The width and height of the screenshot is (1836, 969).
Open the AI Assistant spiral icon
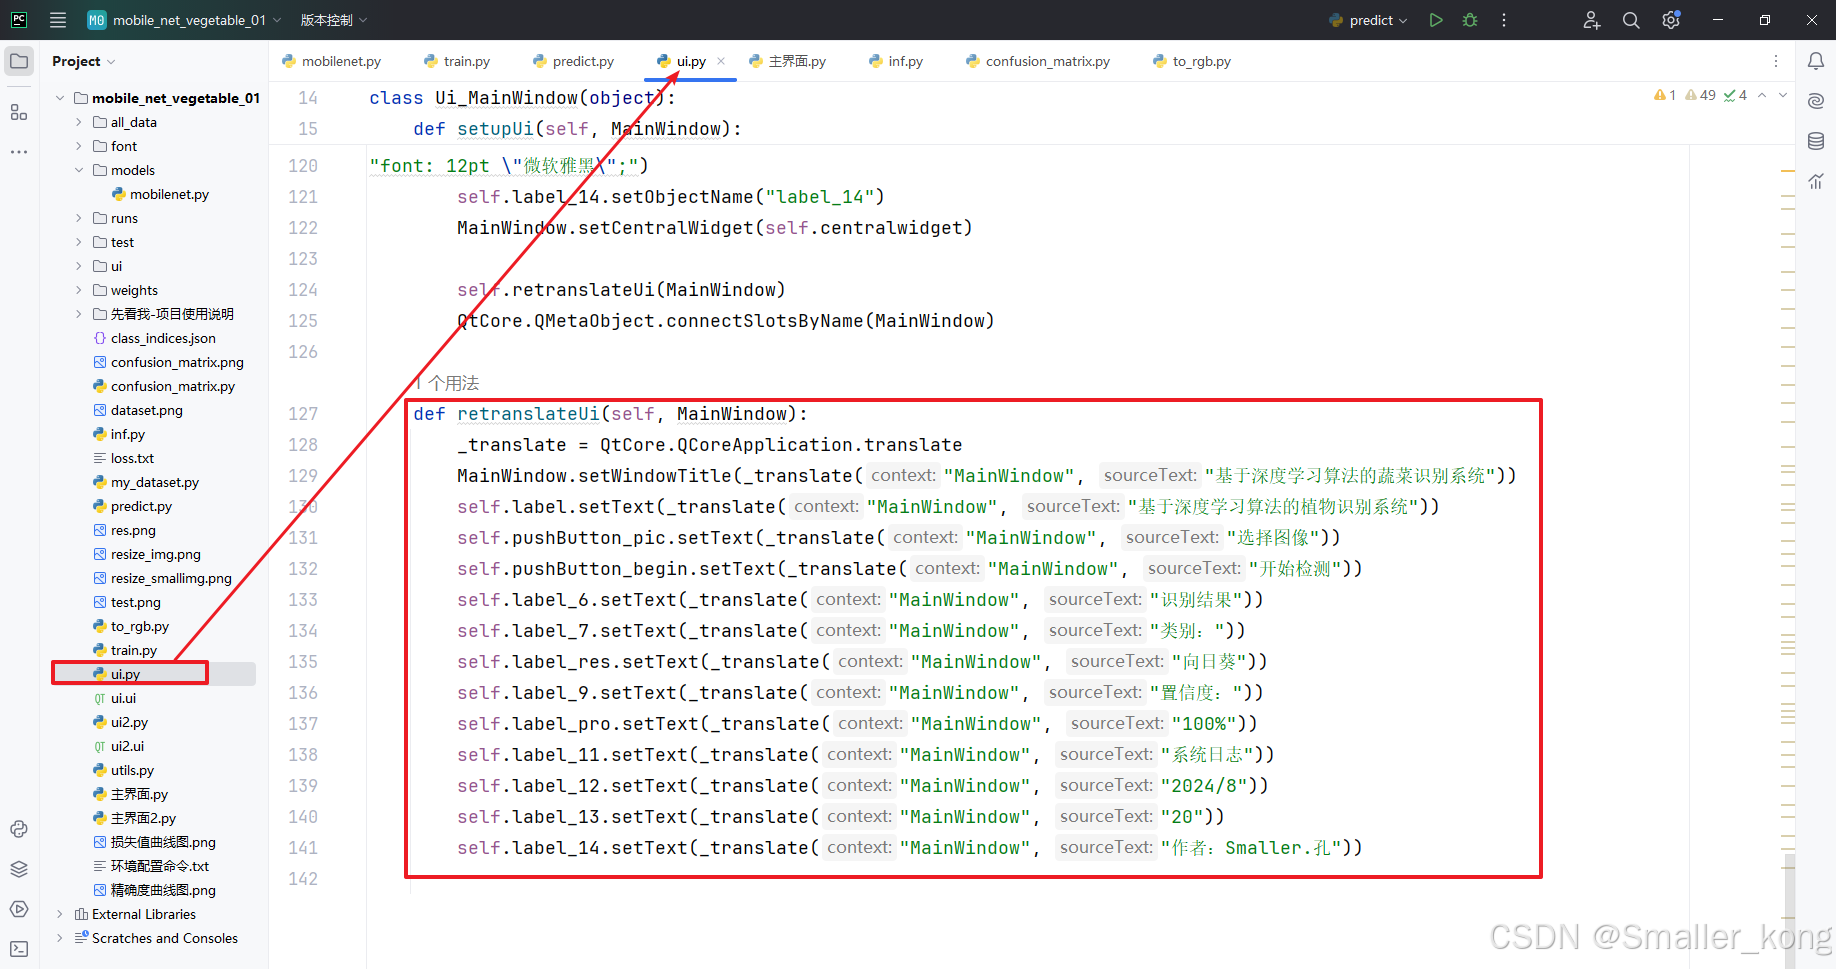pyautogui.click(x=1816, y=101)
